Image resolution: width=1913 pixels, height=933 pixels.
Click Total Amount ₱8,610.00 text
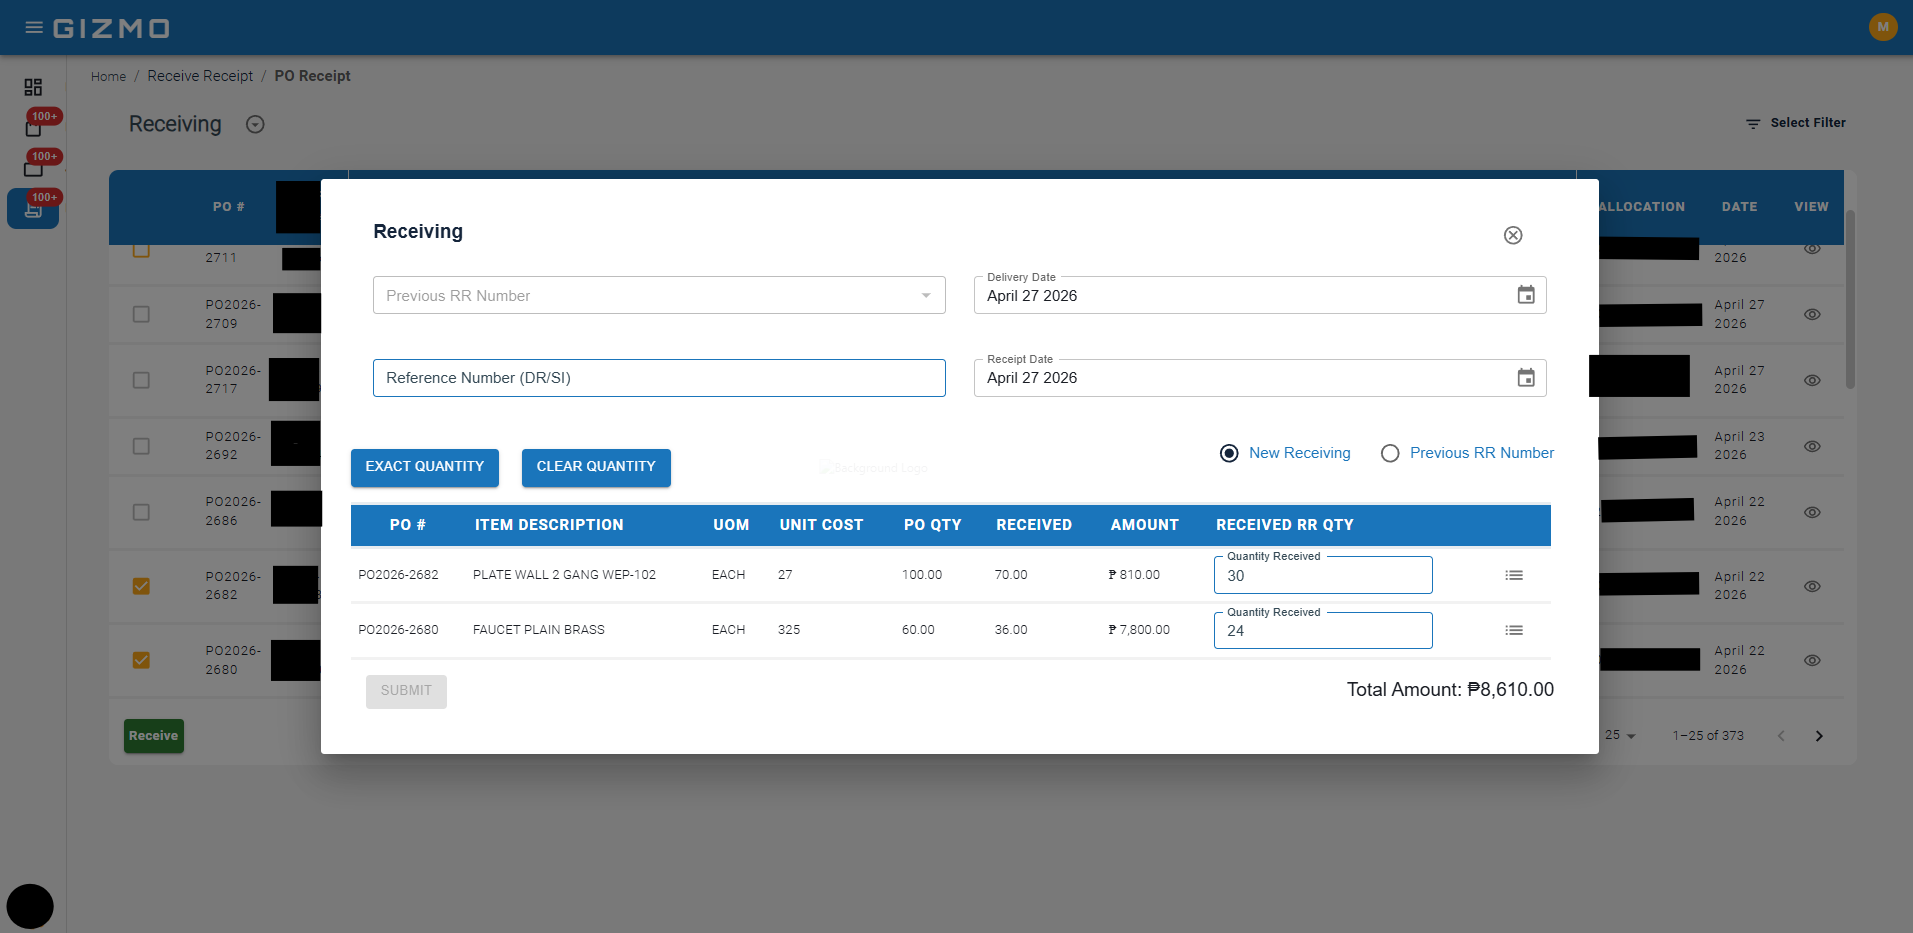[1450, 690]
